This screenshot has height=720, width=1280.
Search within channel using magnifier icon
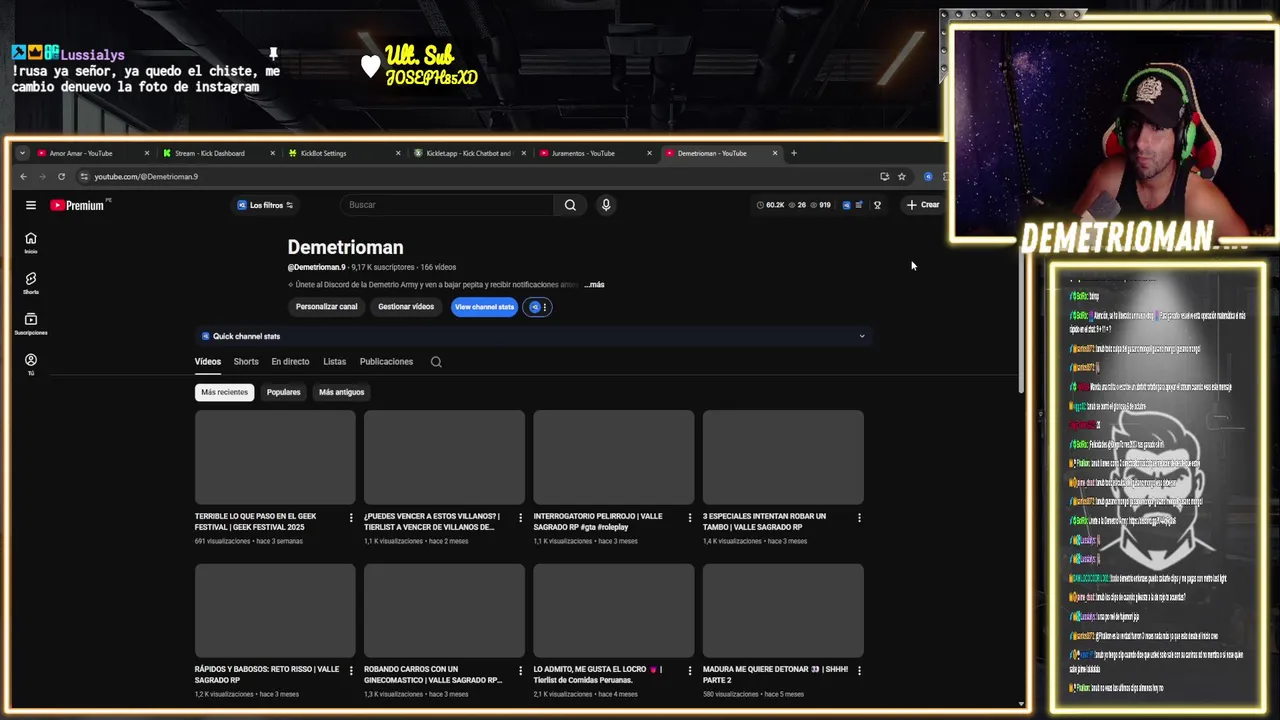[x=436, y=362]
